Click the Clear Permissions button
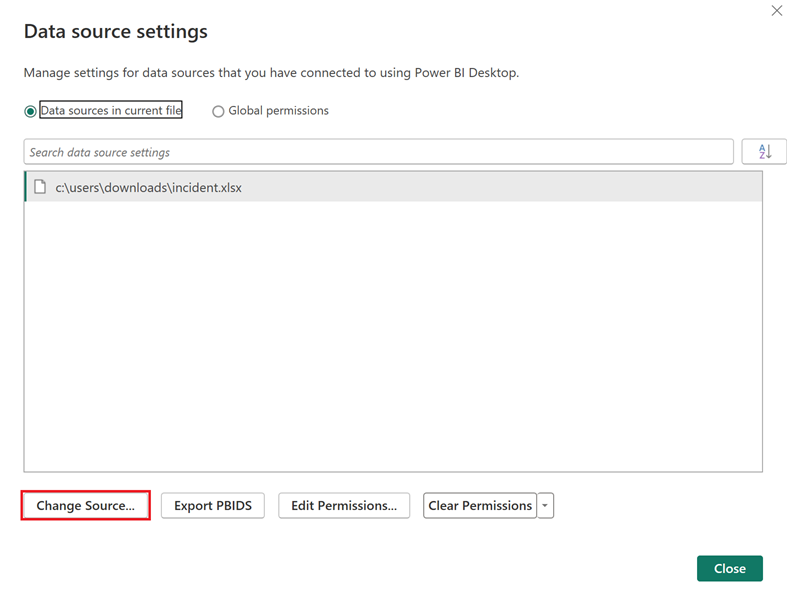The image size is (787, 601). tap(480, 506)
